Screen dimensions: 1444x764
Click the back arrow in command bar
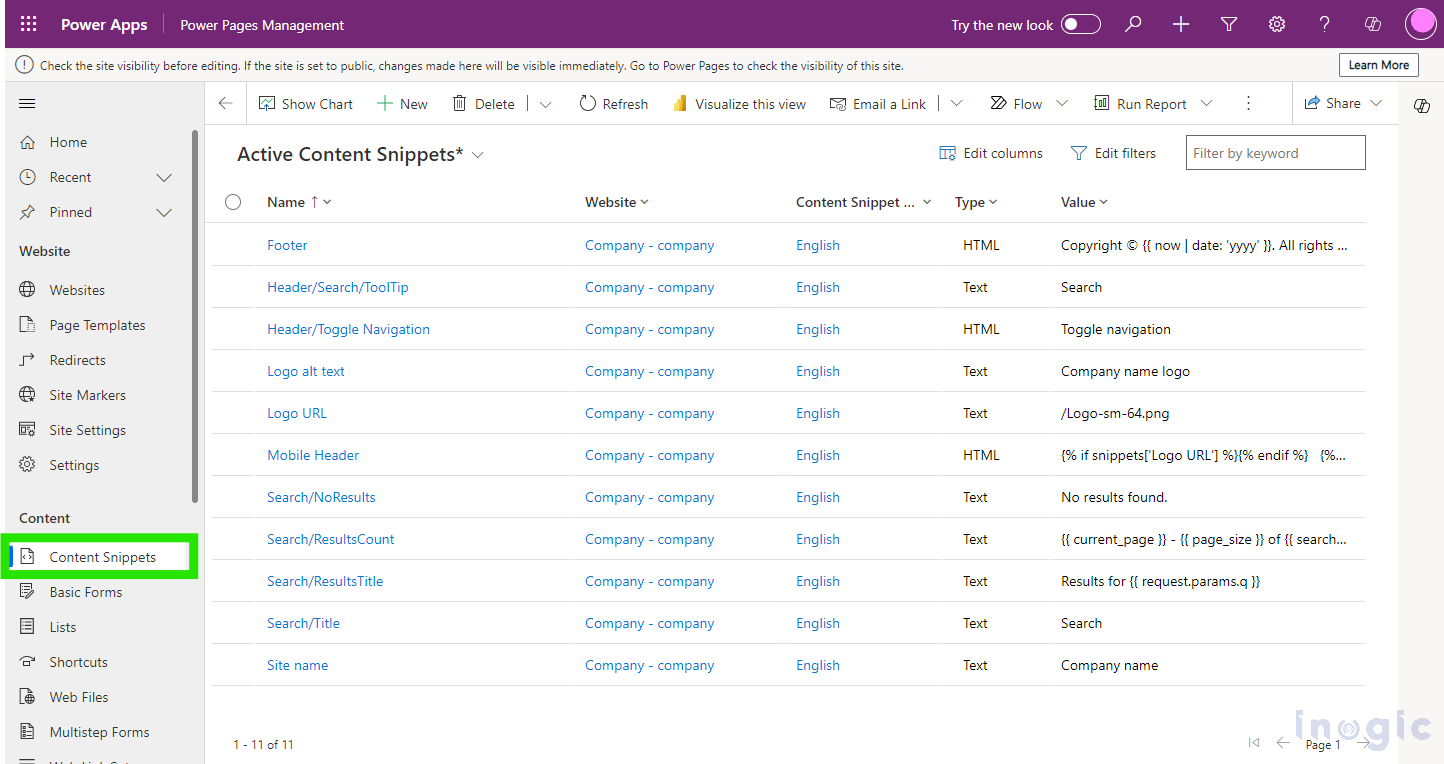point(226,104)
